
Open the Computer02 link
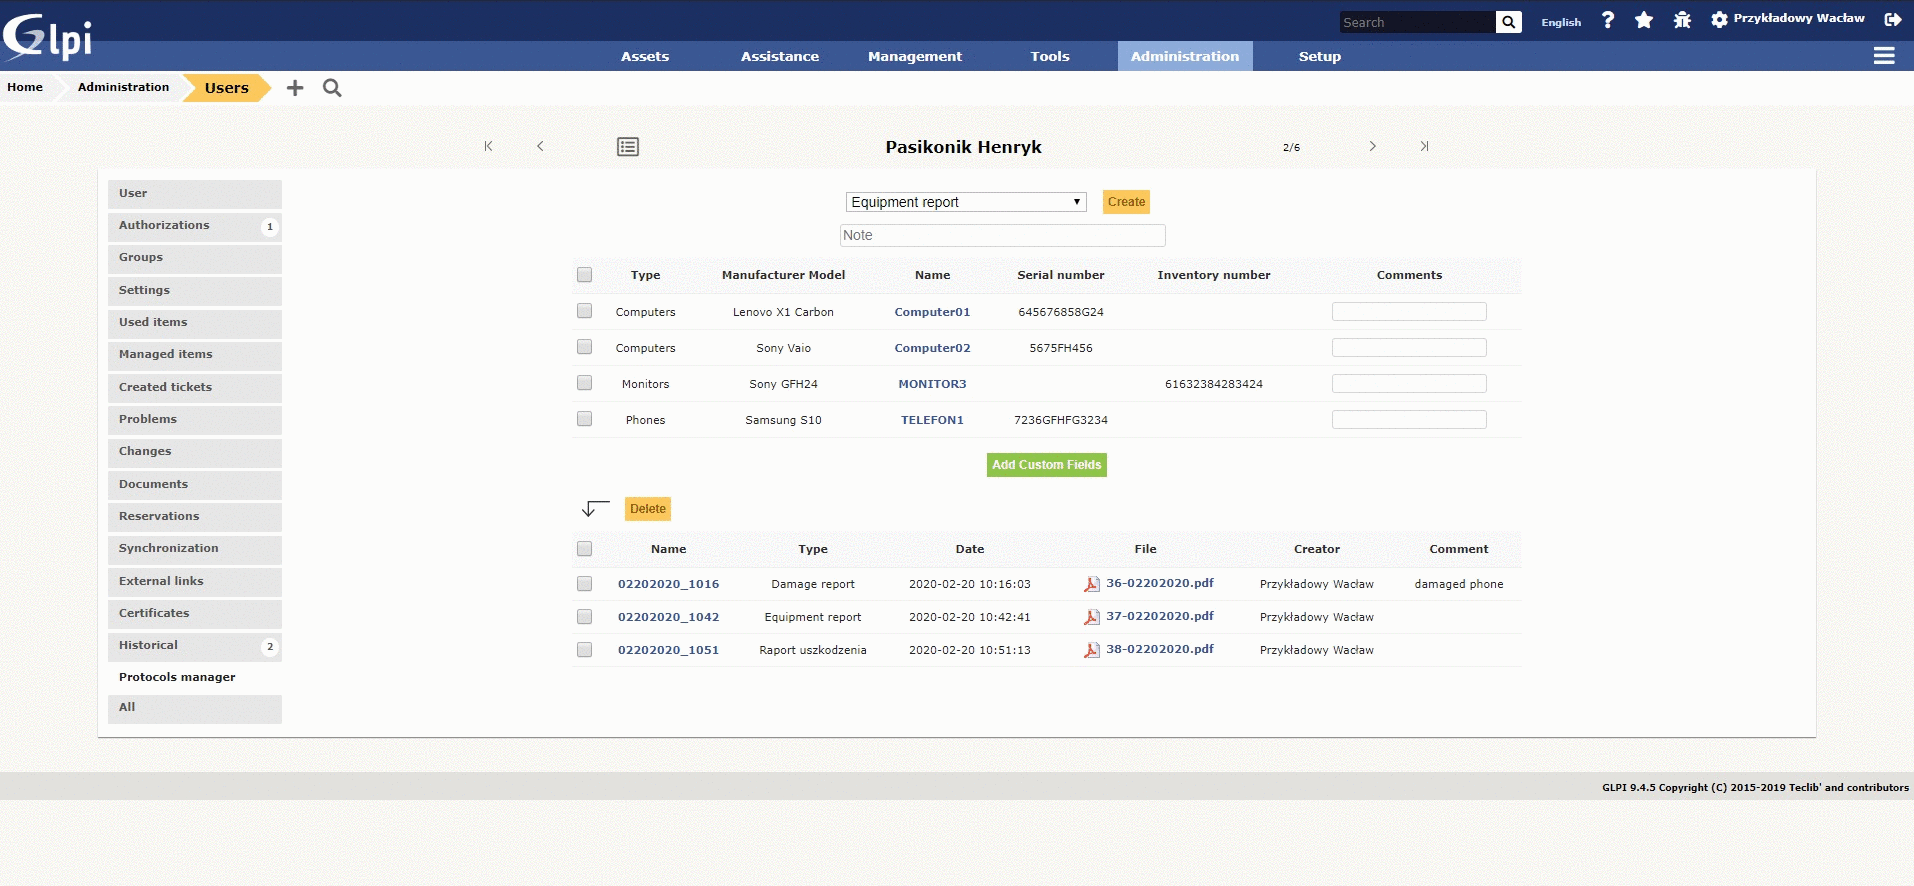(x=932, y=348)
